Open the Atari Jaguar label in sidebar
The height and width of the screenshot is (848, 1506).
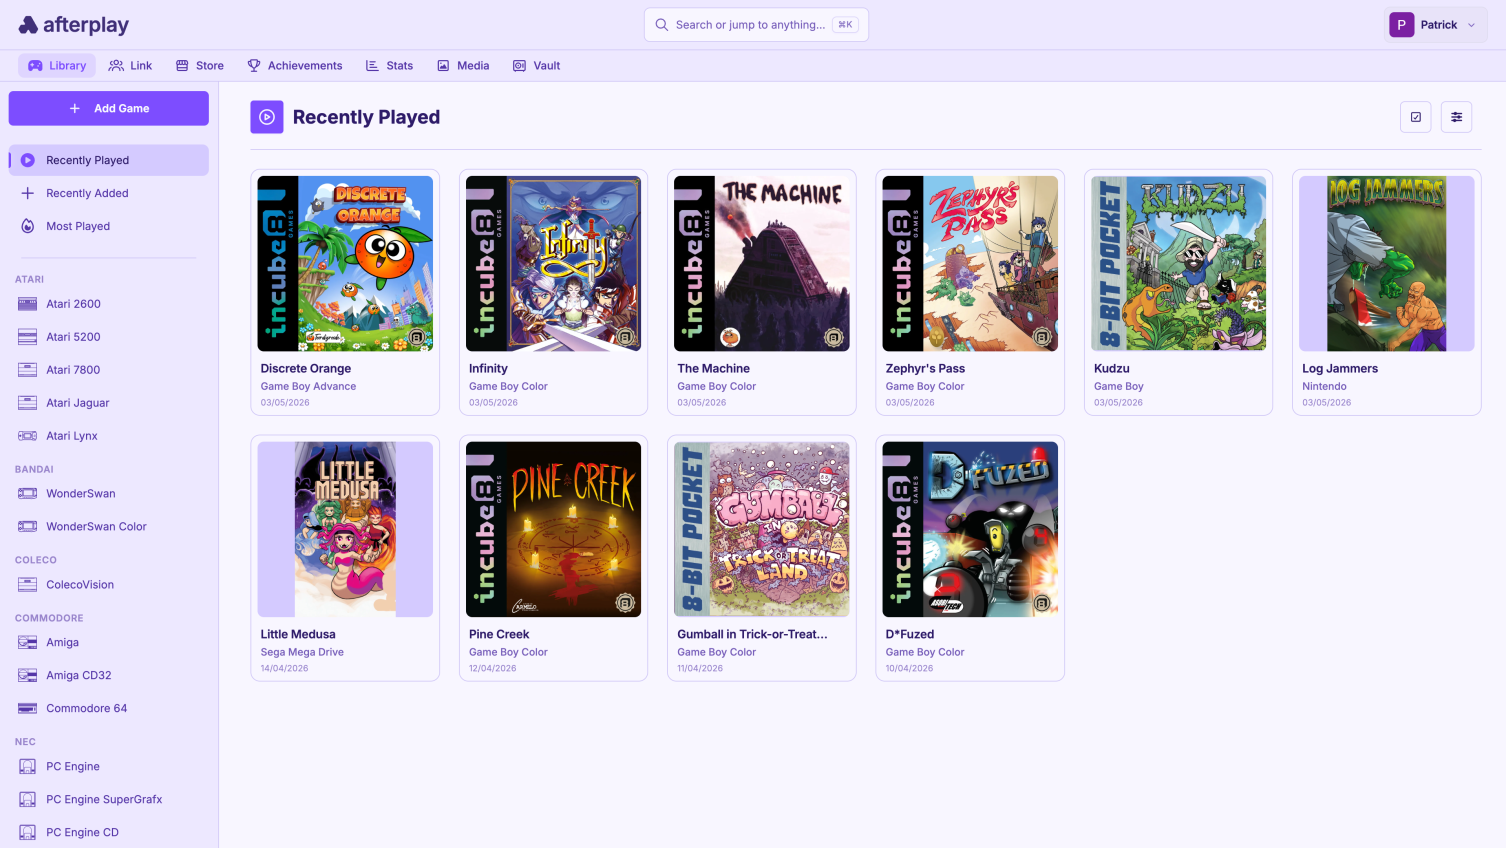(x=78, y=403)
